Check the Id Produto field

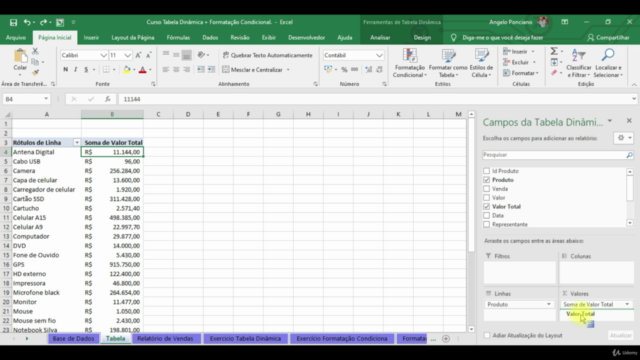click(x=486, y=171)
